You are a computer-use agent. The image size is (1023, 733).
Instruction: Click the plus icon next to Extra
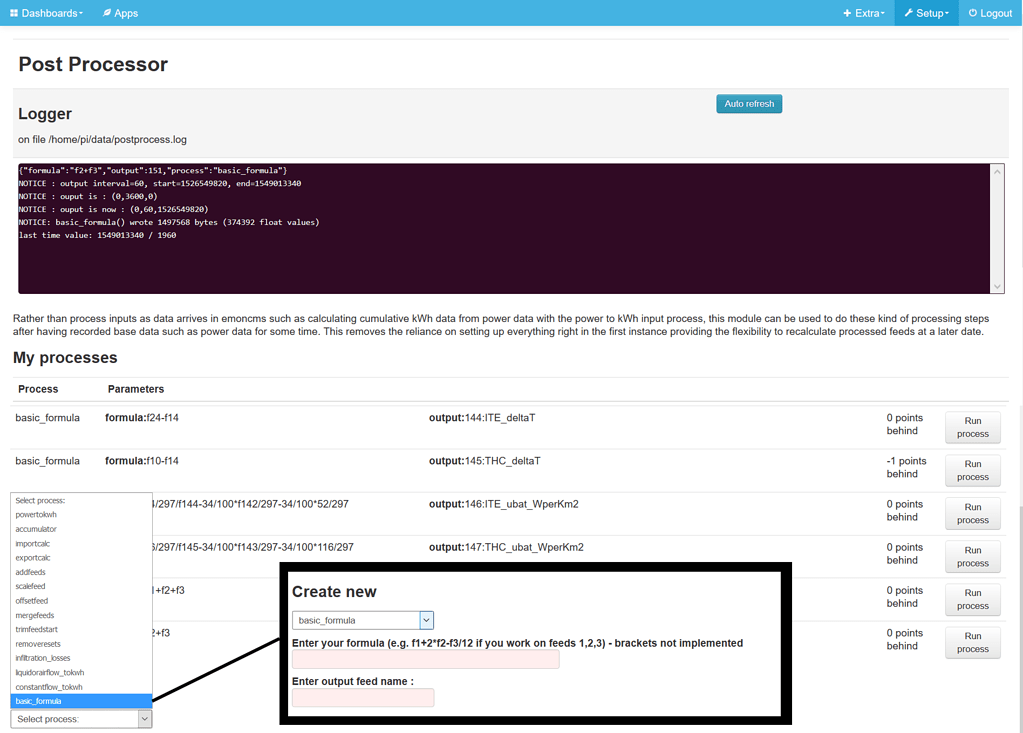pos(849,13)
